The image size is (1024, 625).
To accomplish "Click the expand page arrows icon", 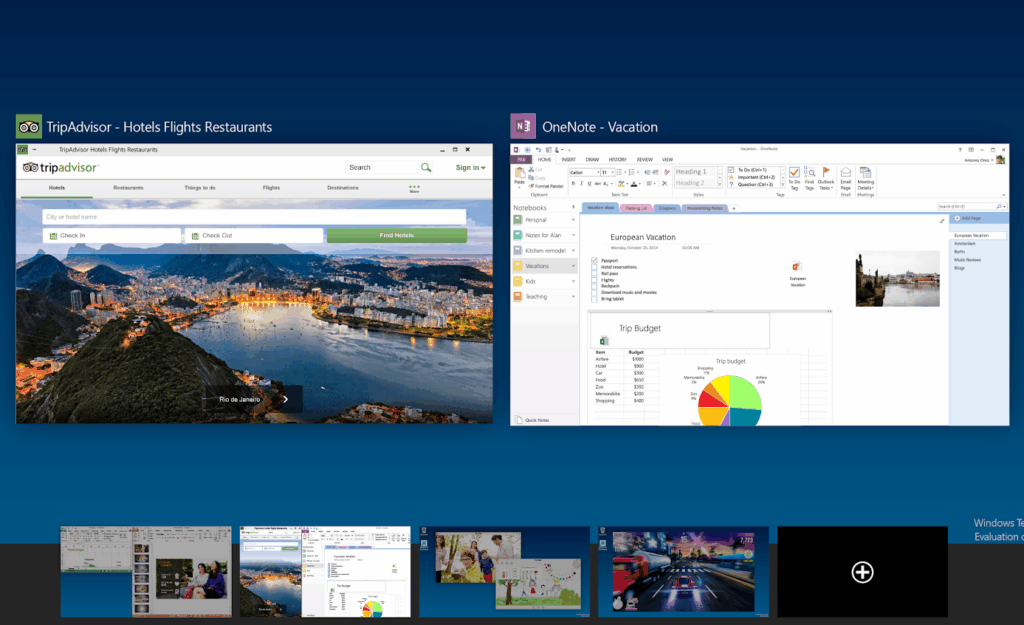I will (942, 221).
